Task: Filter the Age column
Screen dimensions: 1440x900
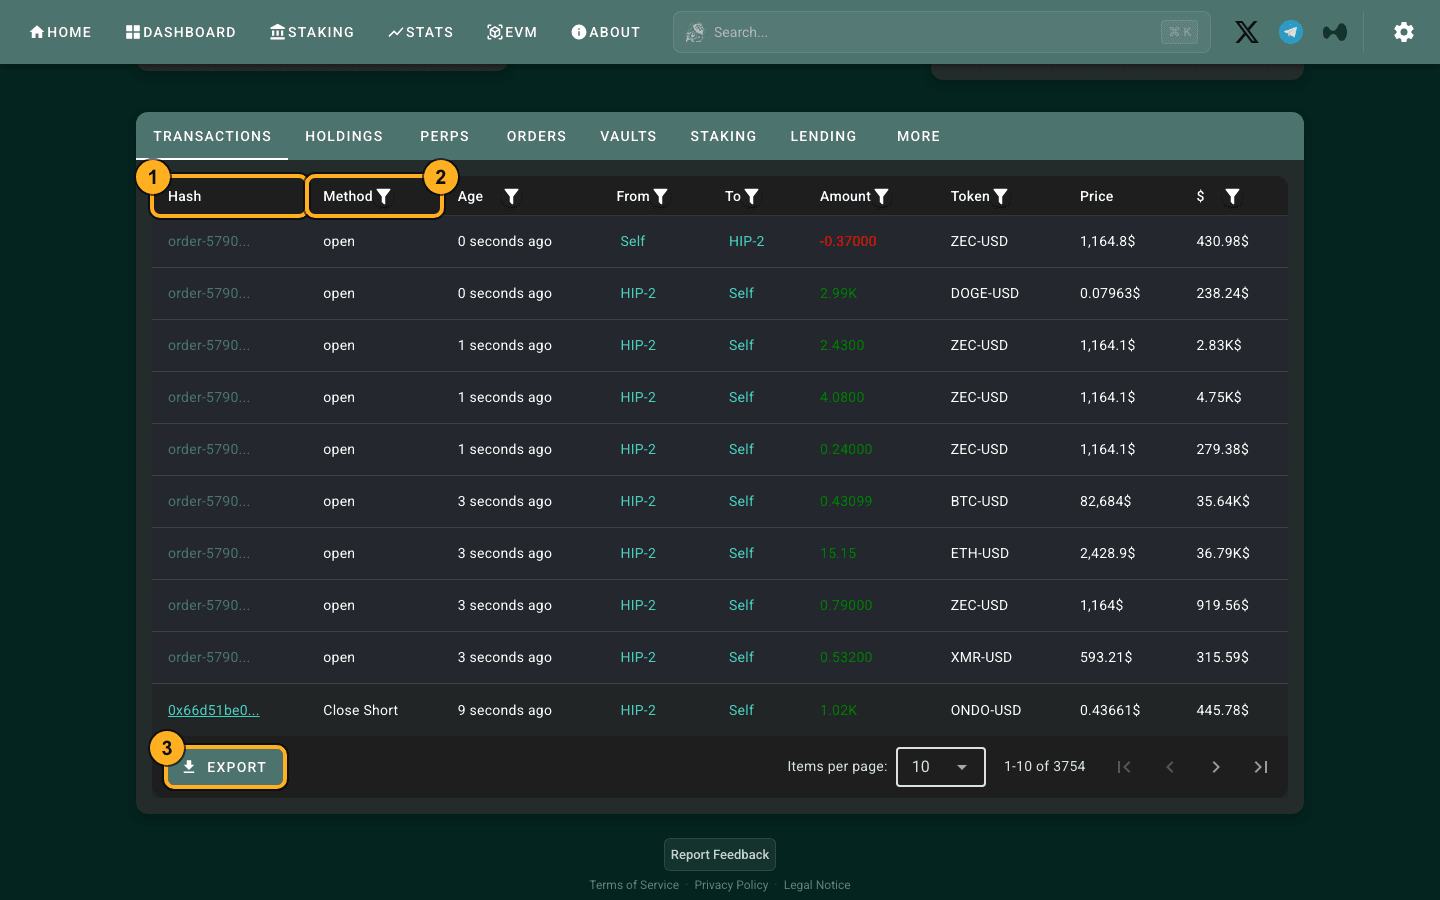Action: [511, 196]
